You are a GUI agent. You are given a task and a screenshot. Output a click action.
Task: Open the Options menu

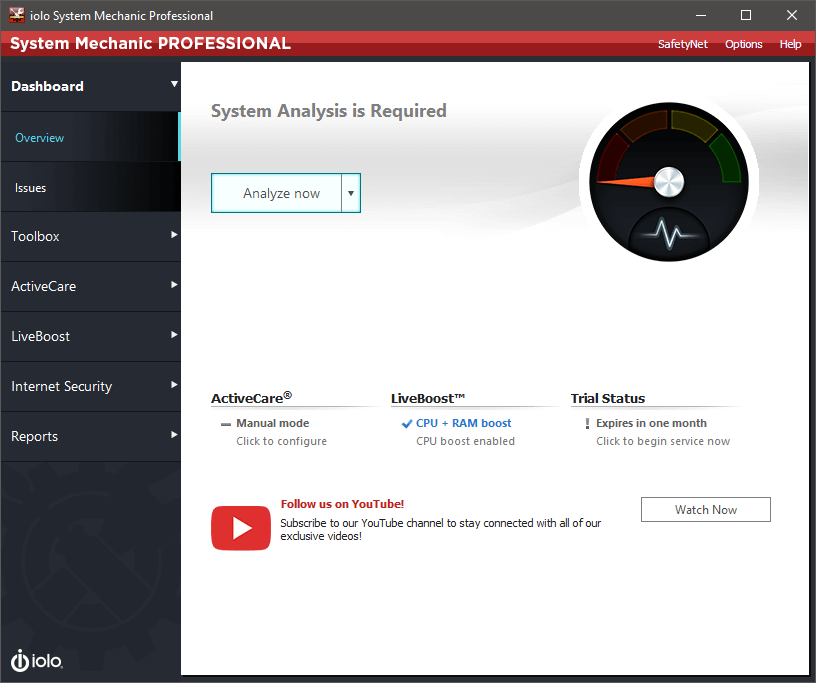[x=744, y=44]
